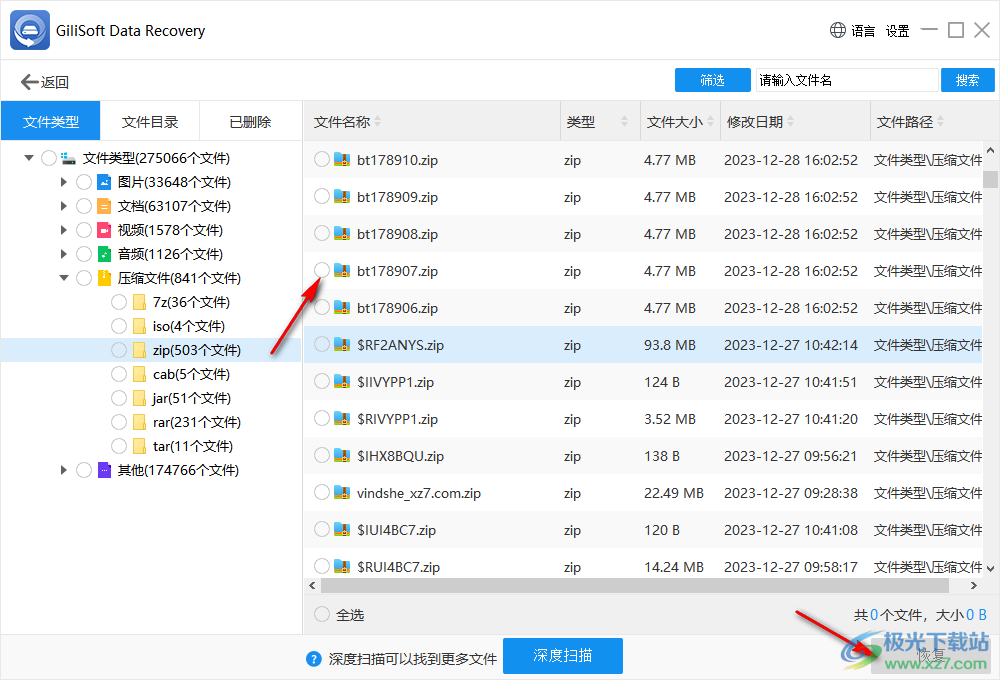1000x680 pixels.
Task: Click the GiliSoft Data Recovery logo icon
Action: pyautogui.click(x=28, y=30)
